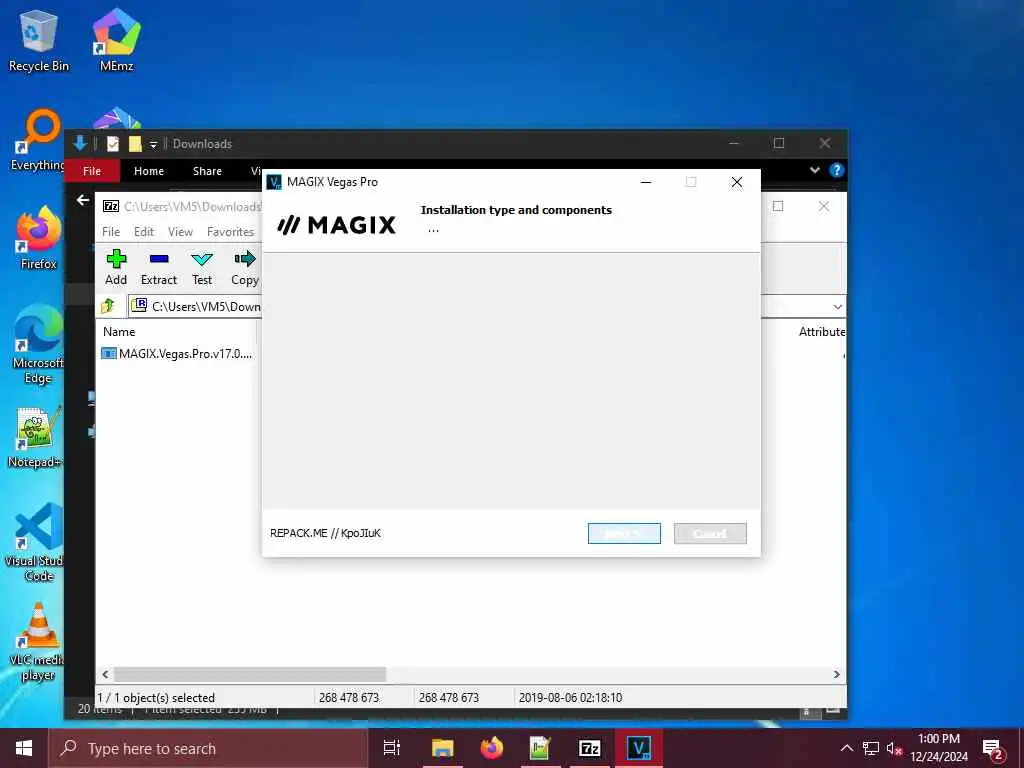Minimize the MAGIX Vegas Pro installer window

tap(646, 182)
